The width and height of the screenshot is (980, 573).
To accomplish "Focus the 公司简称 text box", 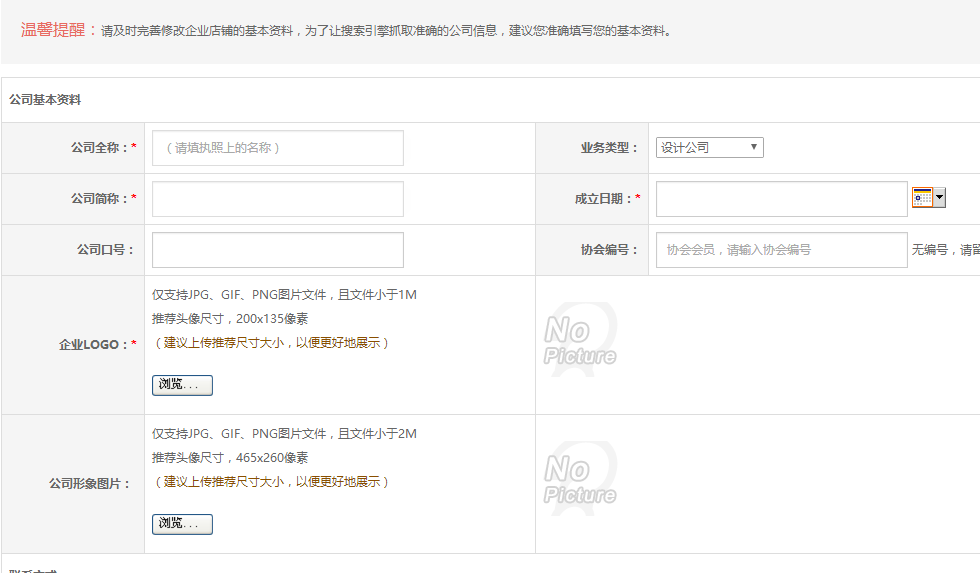I will (x=278, y=199).
